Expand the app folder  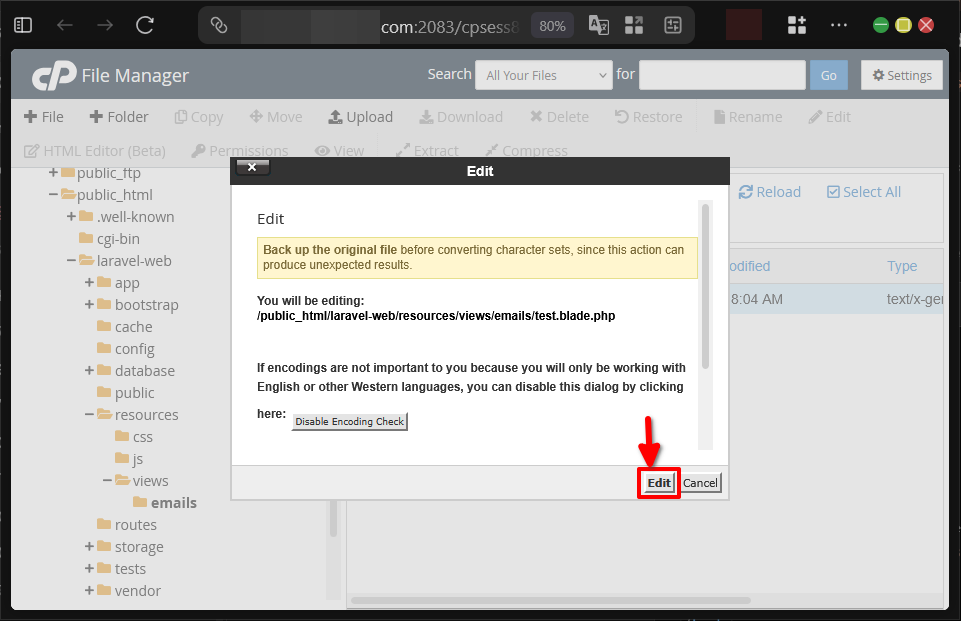89,282
